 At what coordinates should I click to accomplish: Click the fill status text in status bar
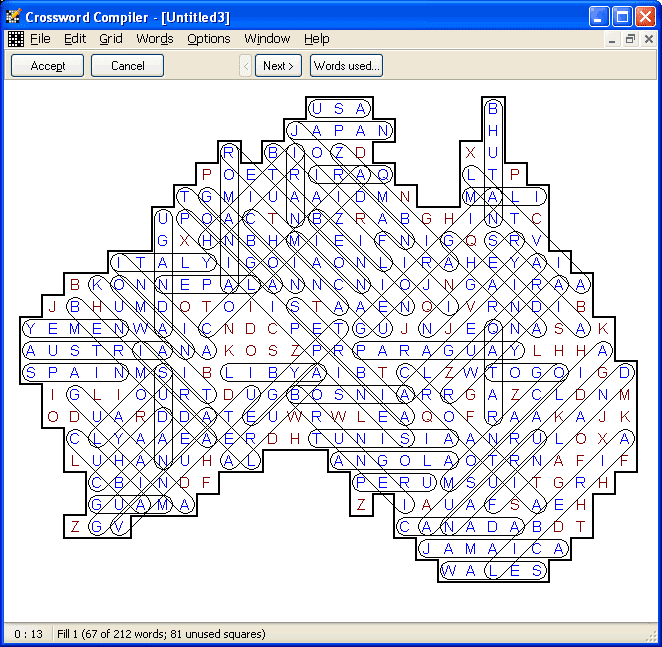161,634
